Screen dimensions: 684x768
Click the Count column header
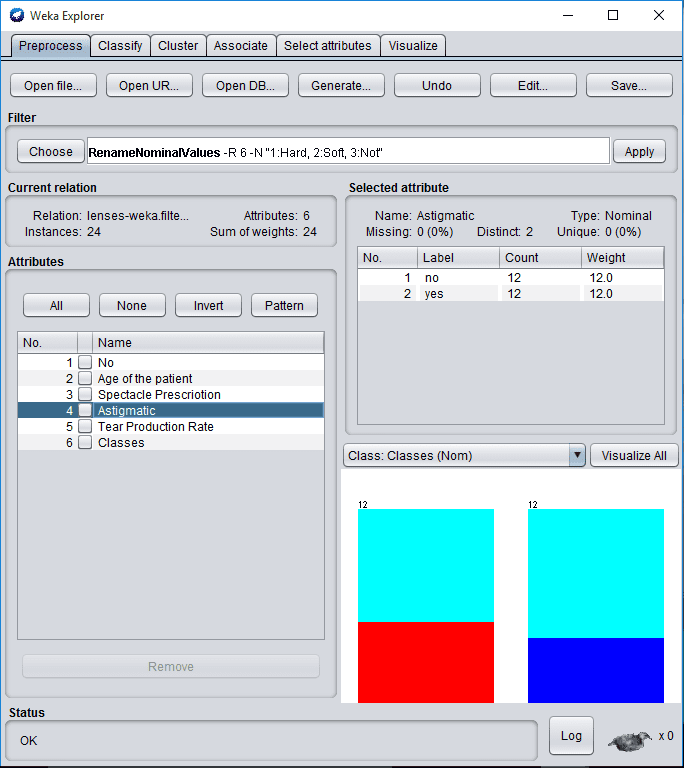click(540, 258)
